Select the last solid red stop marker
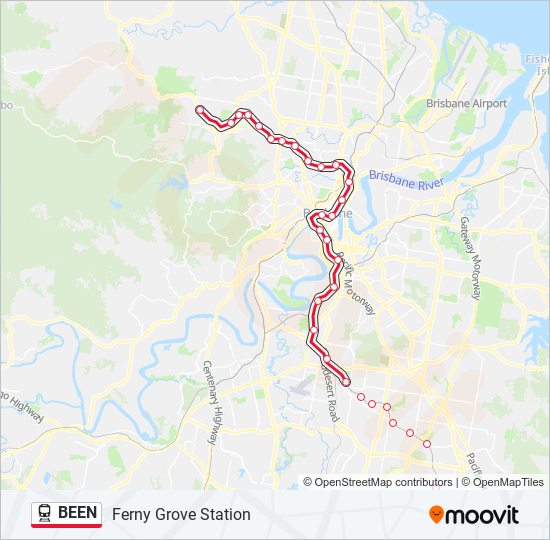The width and height of the screenshot is (550, 540). tap(346, 382)
